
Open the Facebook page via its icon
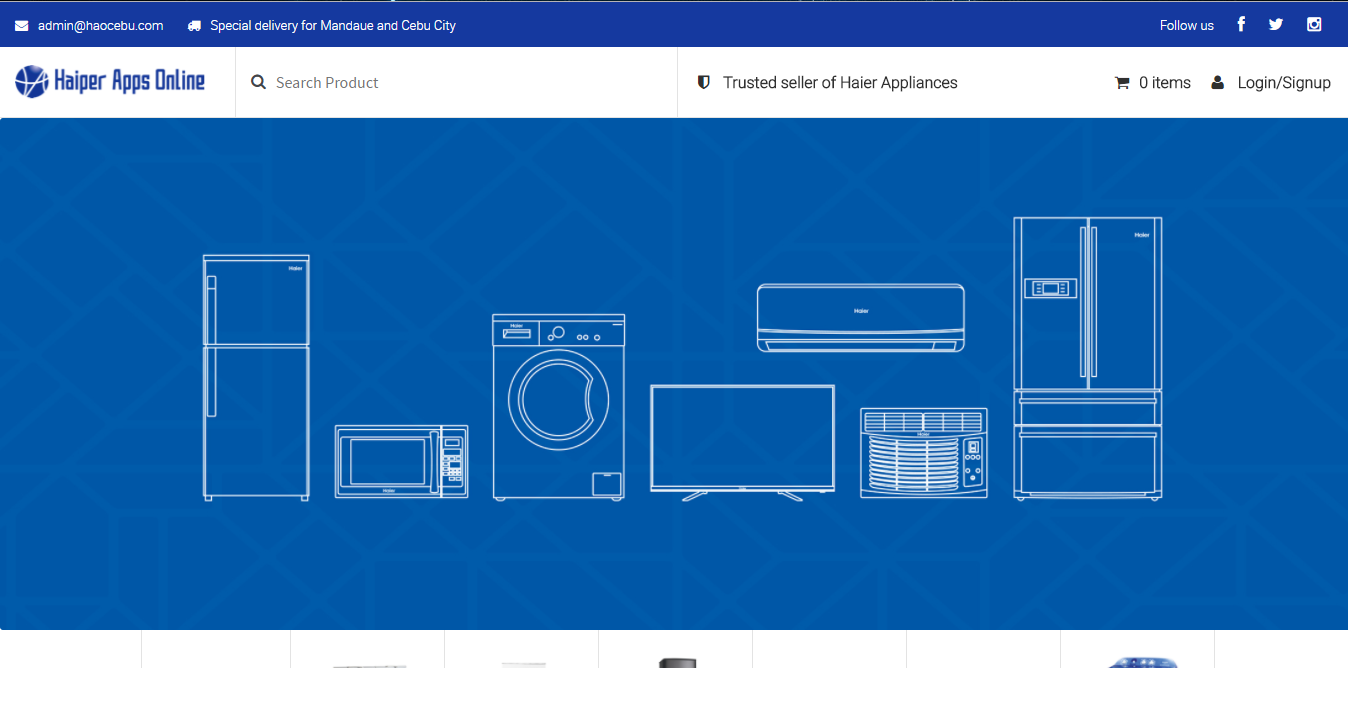tap(1240, 24)
